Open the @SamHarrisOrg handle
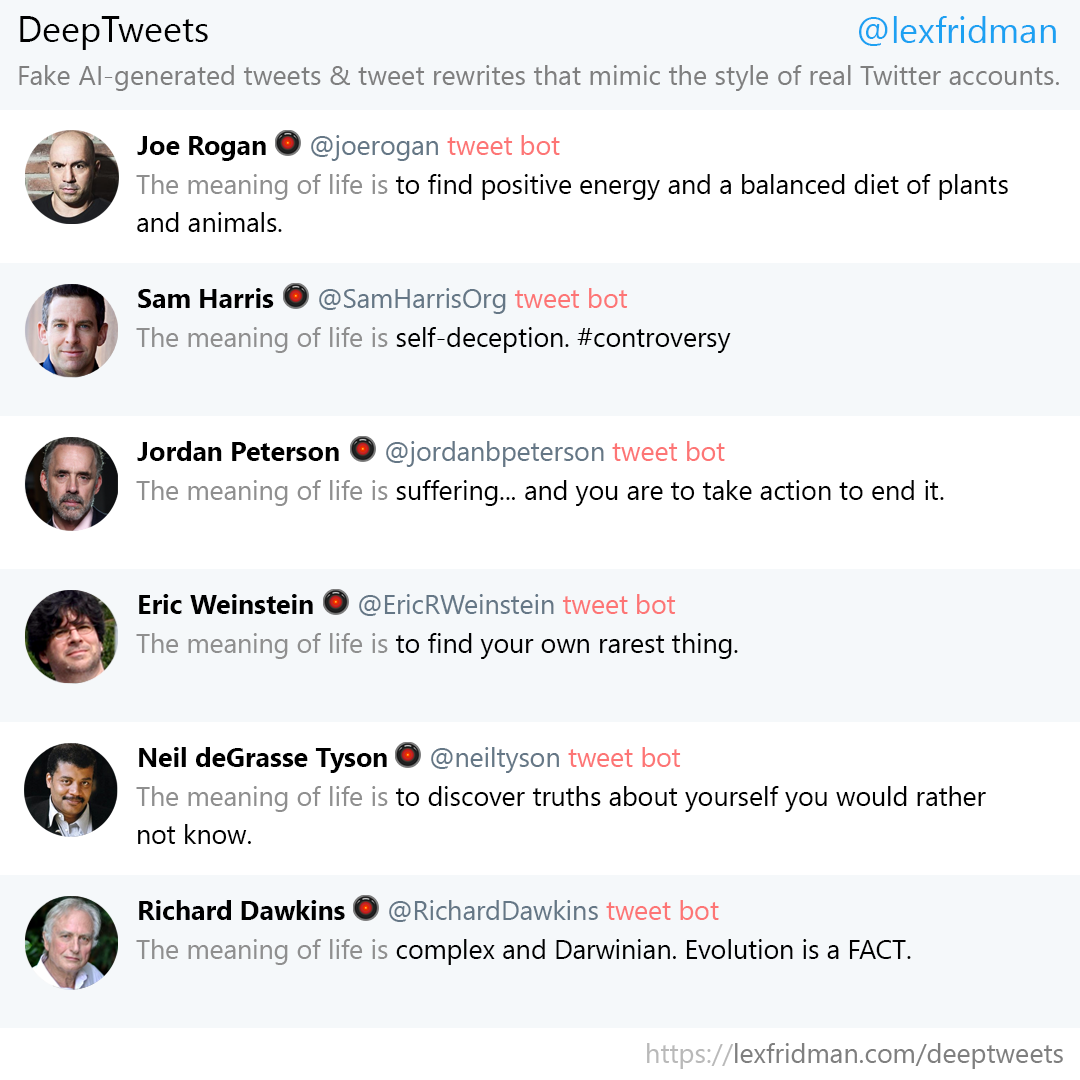 click(412, 299)
